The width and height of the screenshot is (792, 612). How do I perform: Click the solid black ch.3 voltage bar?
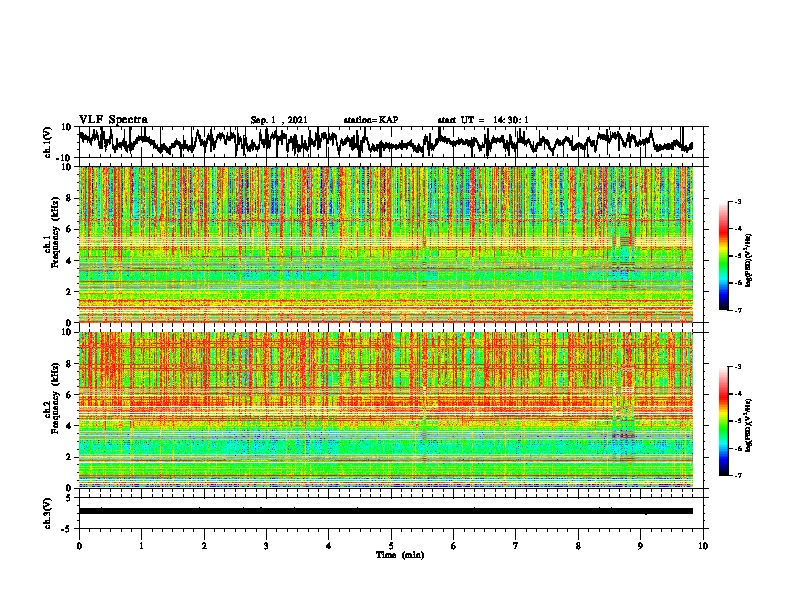pyautogui.click(x=385, y=511)
